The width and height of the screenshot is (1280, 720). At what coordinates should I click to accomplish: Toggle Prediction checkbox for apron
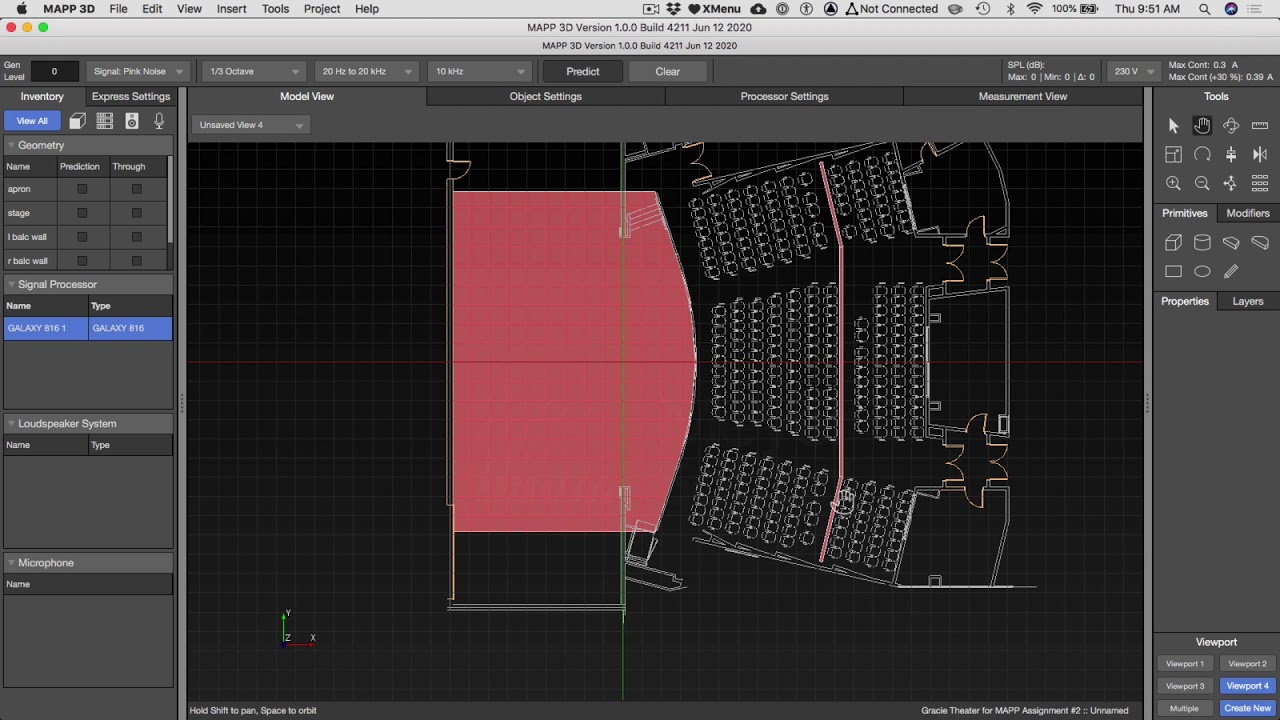click(82, 189)
